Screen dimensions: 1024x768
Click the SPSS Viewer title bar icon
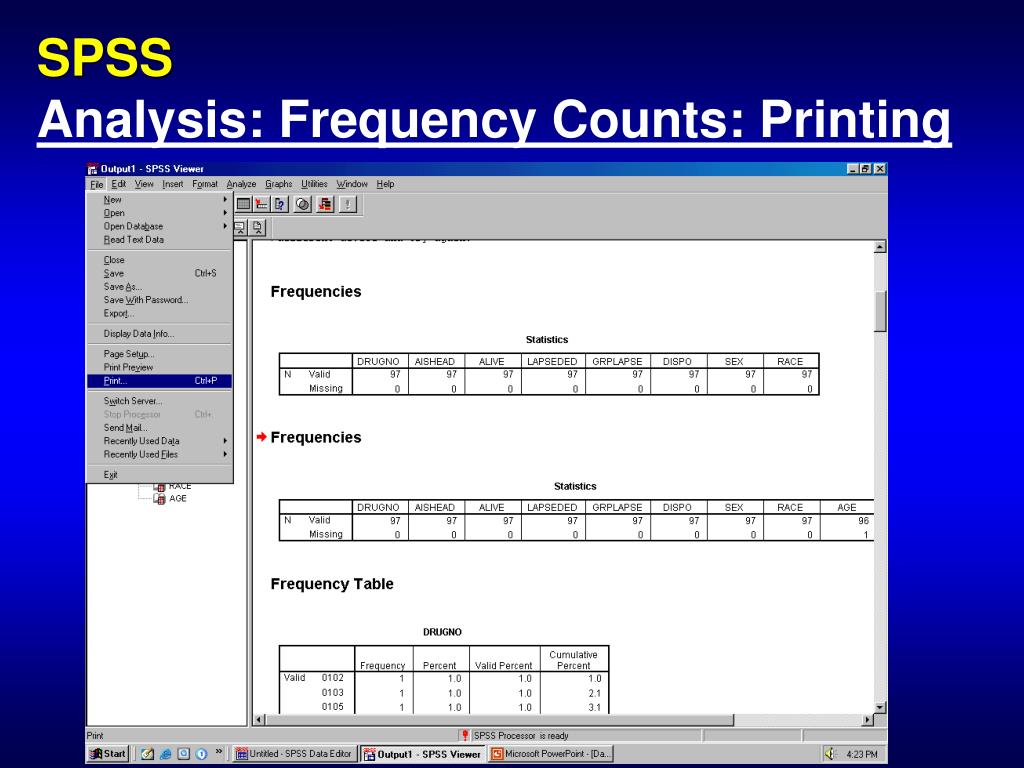[93, 168]
